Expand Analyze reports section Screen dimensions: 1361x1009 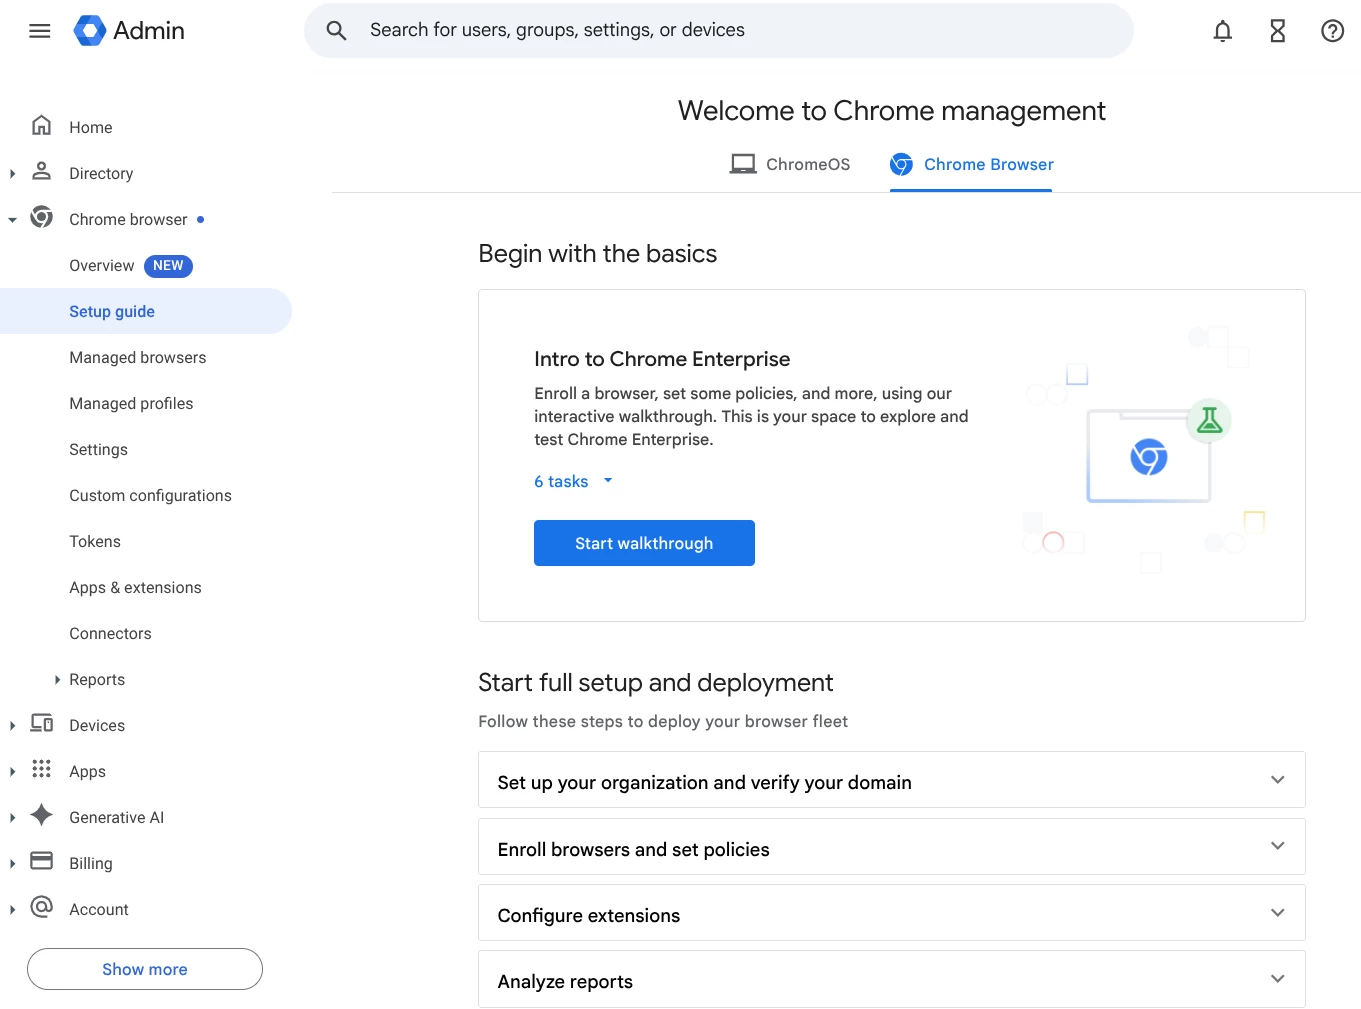coord(892,979)
